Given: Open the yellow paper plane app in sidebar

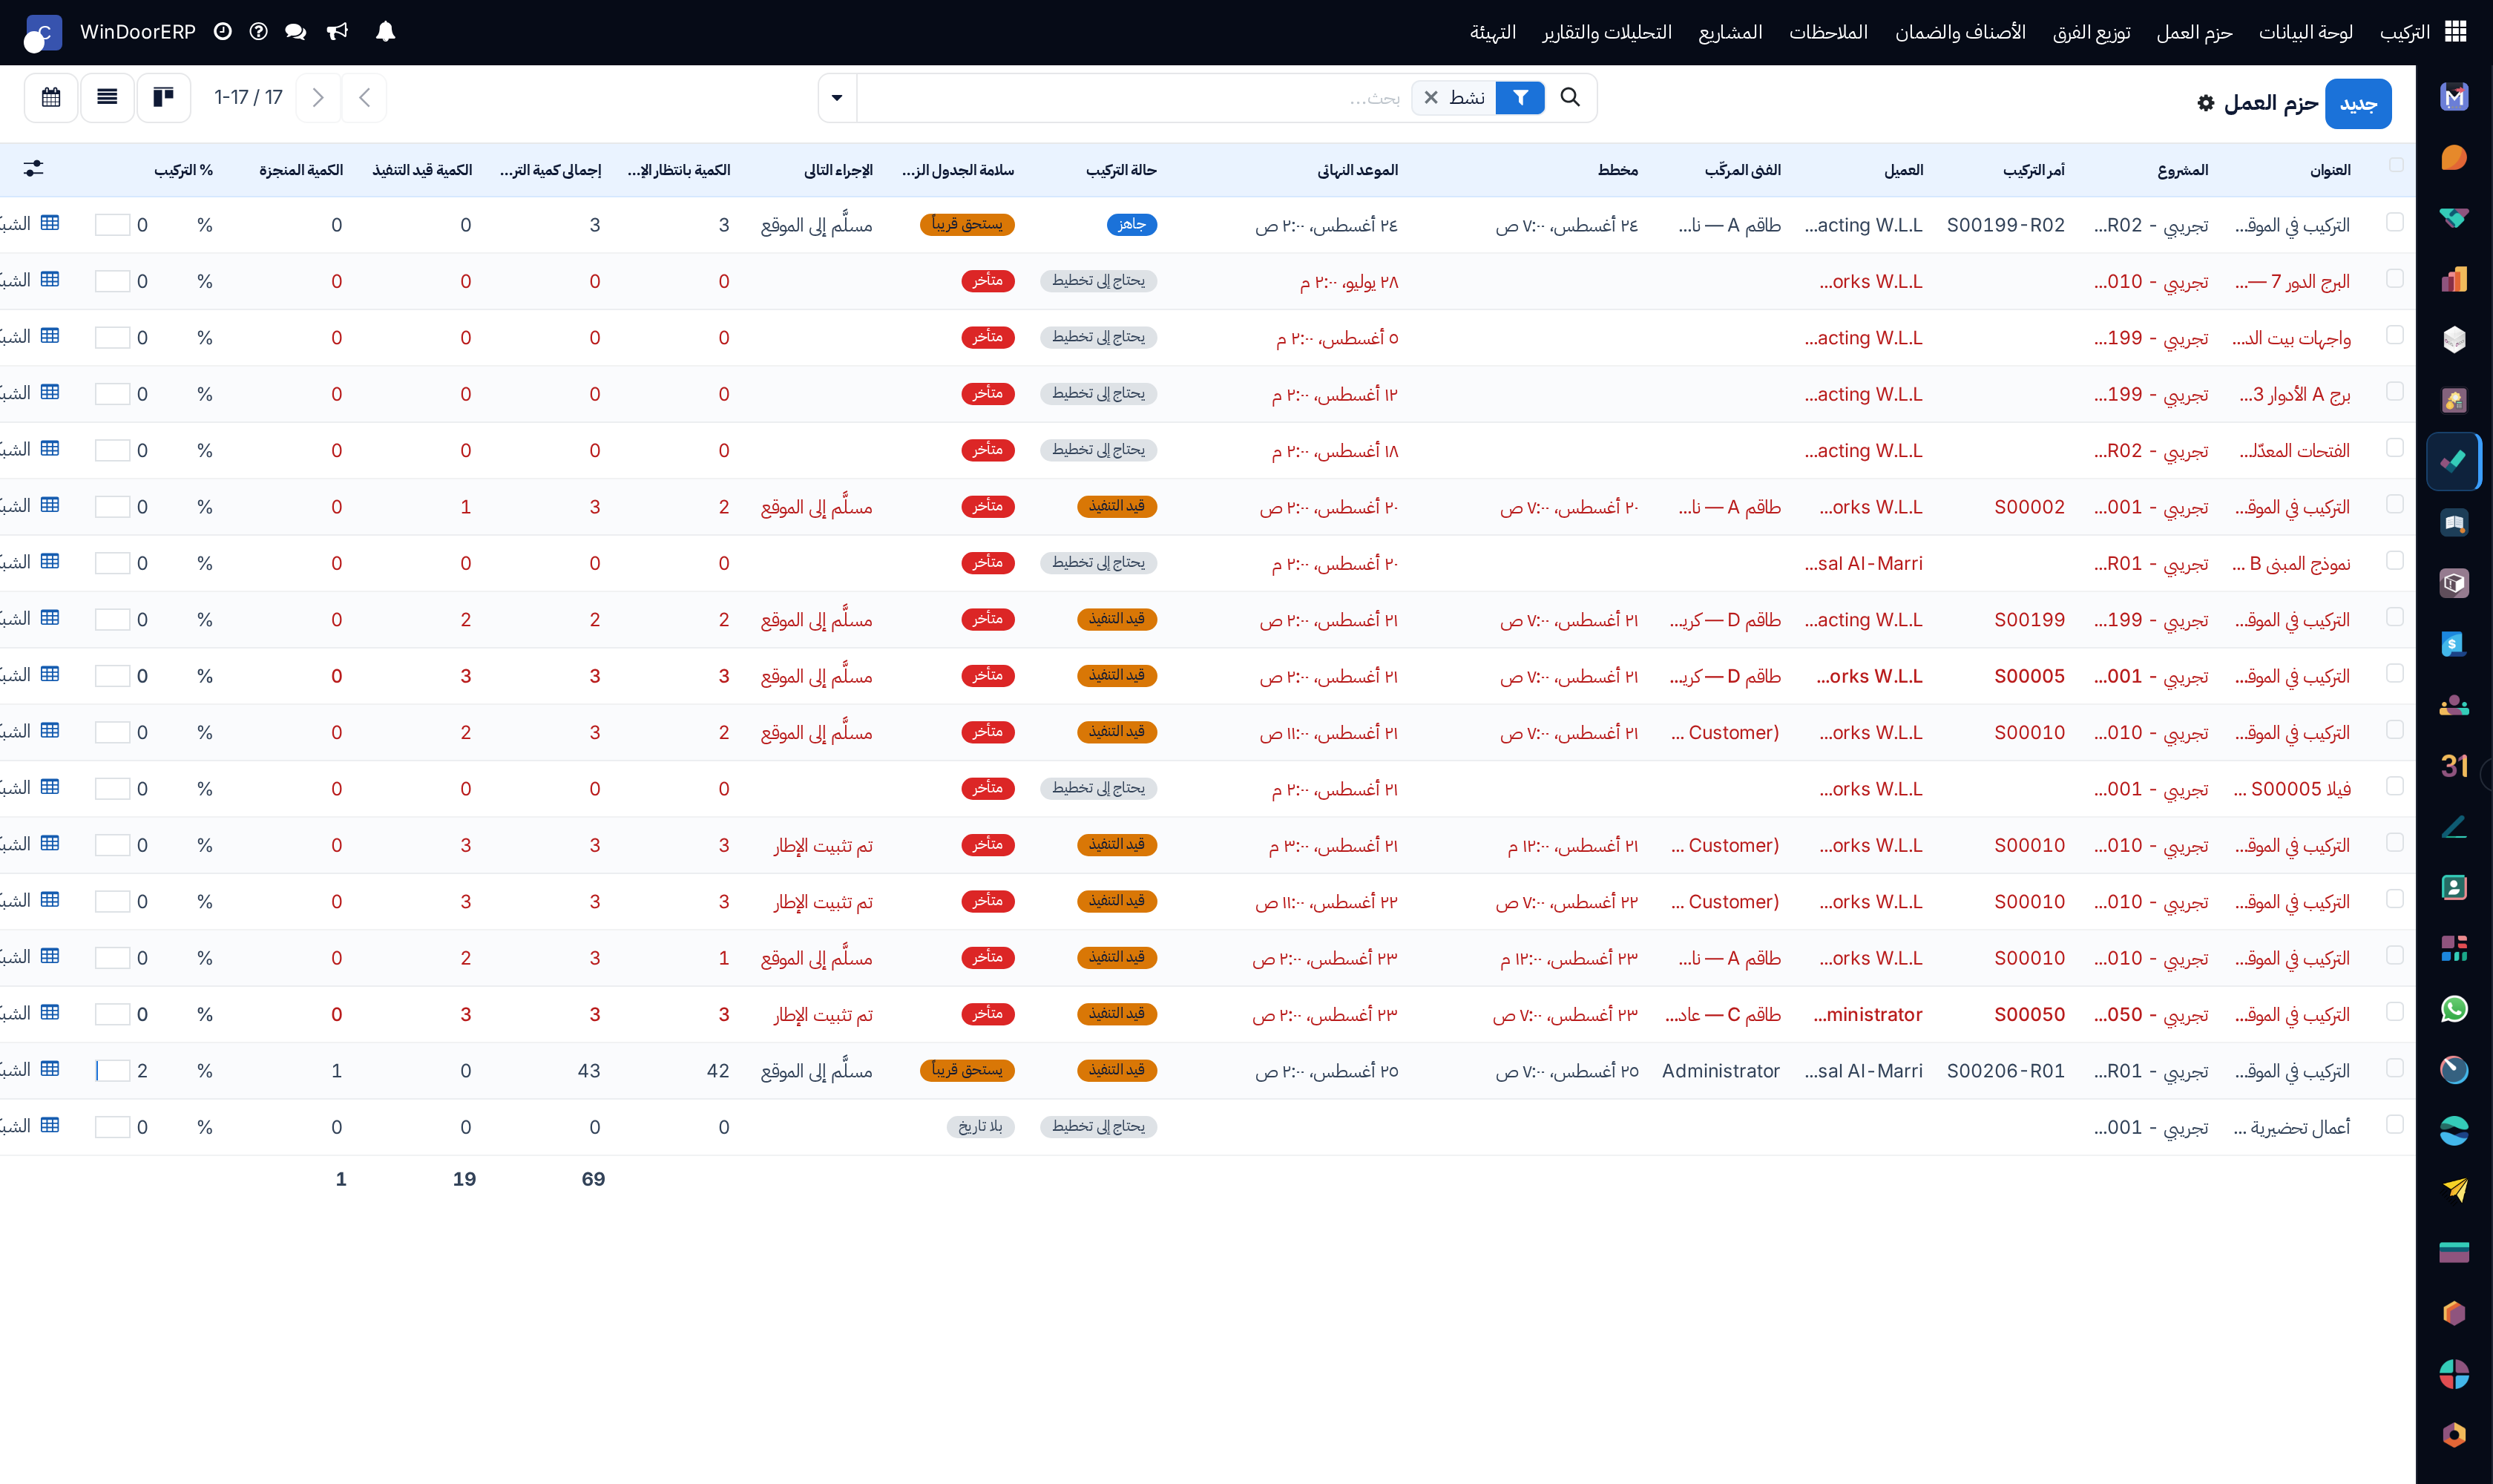Looking at the screenshot, I should tap(2454, 1191).
